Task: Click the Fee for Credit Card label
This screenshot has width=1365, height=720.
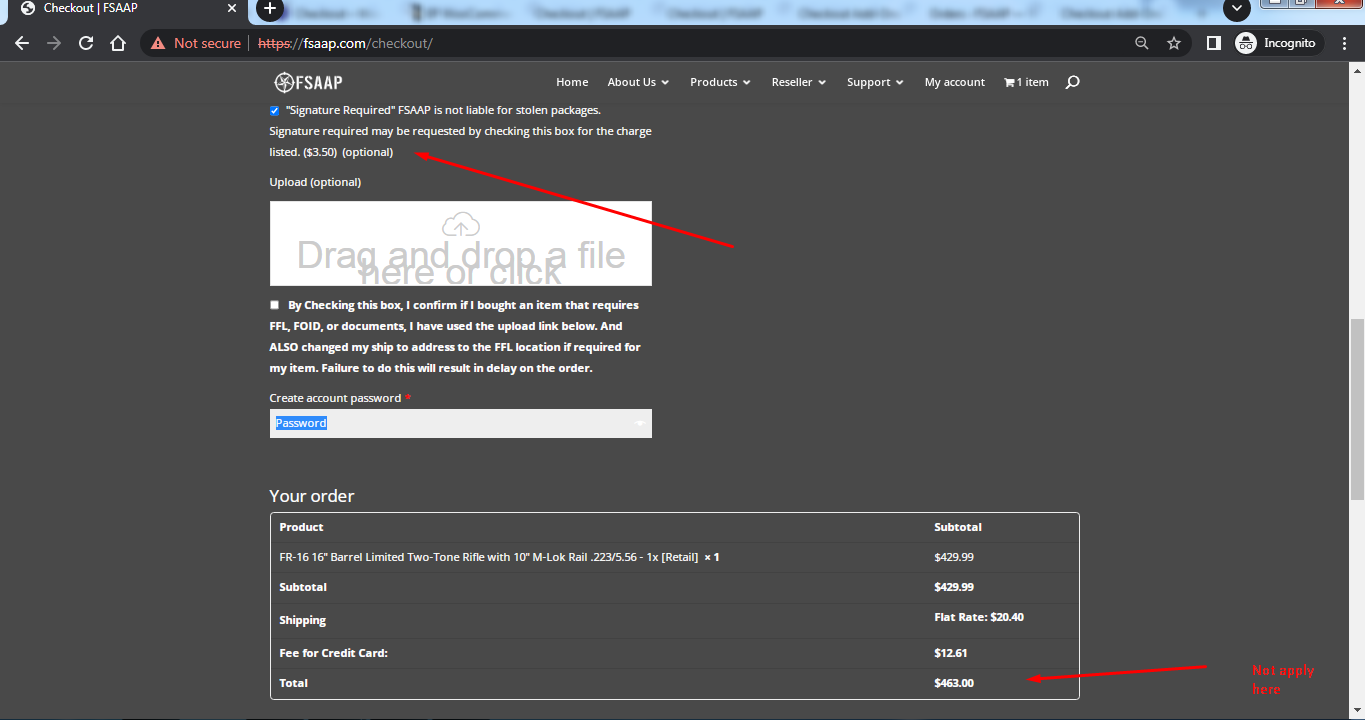Action: coord(333,653)
